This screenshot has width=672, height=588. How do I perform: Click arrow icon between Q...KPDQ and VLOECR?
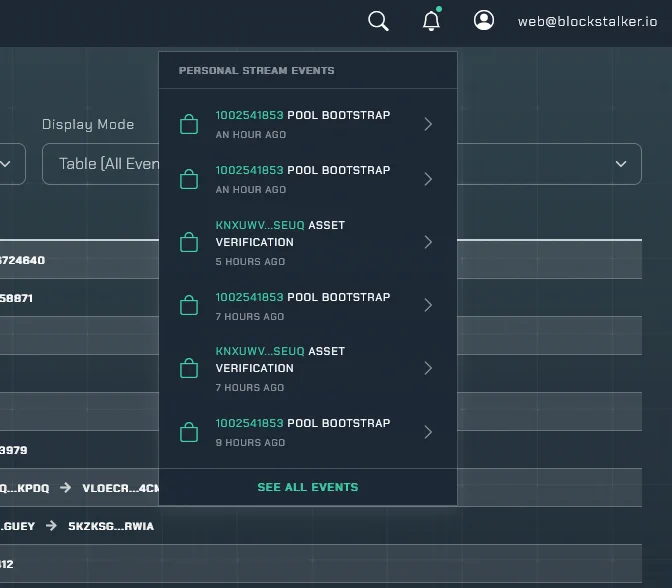pos(66,488)
